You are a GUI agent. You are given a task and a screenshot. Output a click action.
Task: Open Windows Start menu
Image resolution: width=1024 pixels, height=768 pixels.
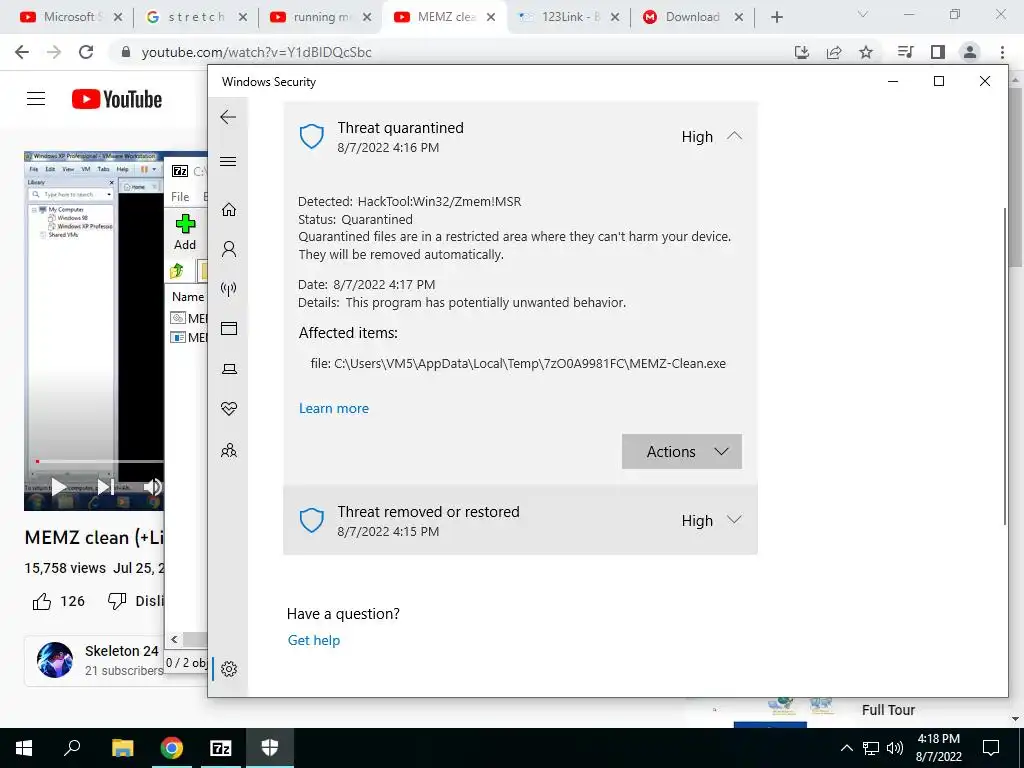point(24,748)
